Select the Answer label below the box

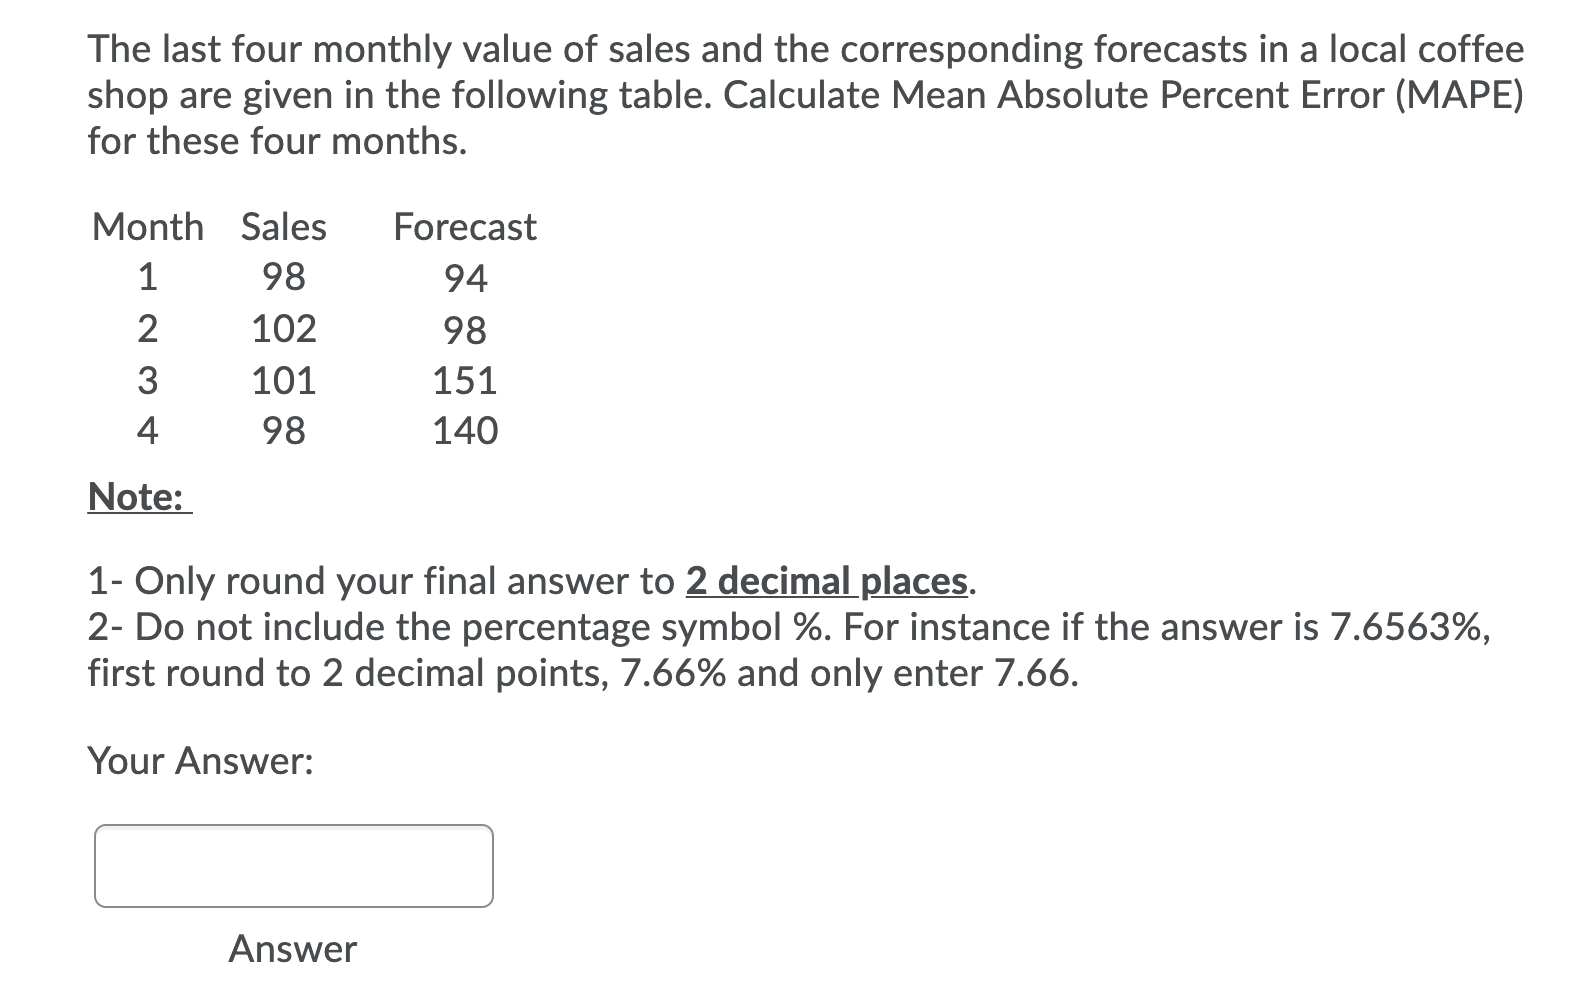(x=291, y=948)
